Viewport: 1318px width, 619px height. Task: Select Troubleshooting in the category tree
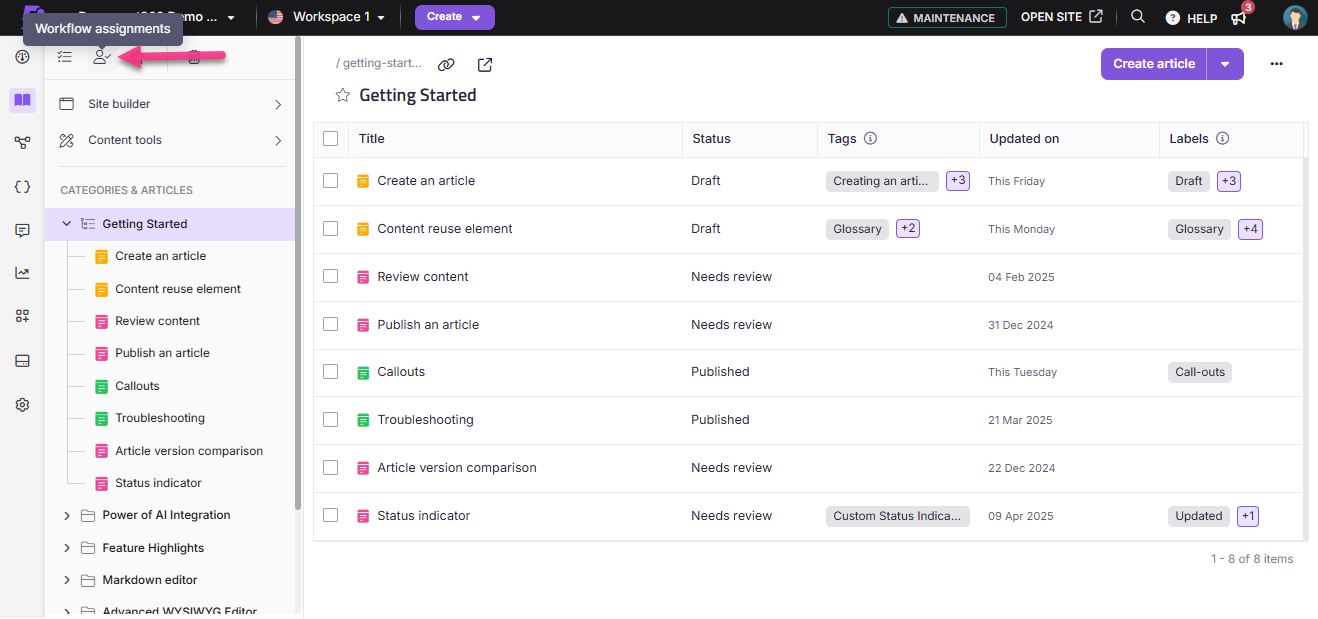pos(160,418)
